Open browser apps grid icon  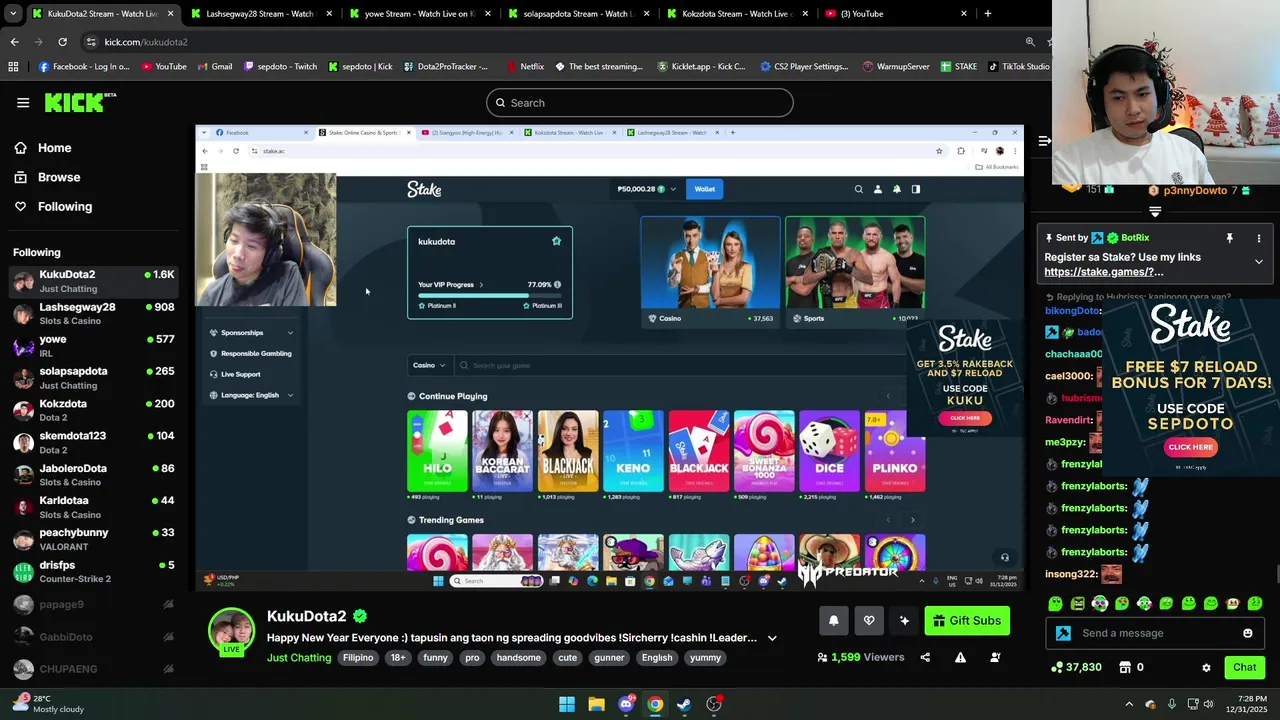coord(13,67)
